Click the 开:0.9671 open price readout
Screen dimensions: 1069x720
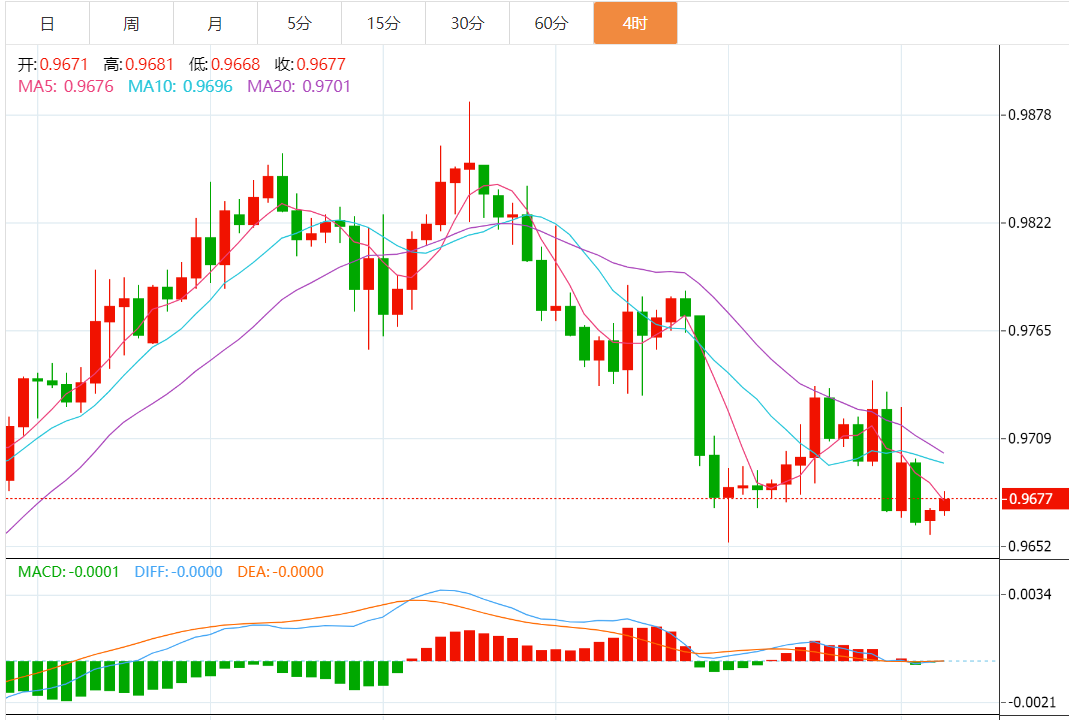[53, 64]
